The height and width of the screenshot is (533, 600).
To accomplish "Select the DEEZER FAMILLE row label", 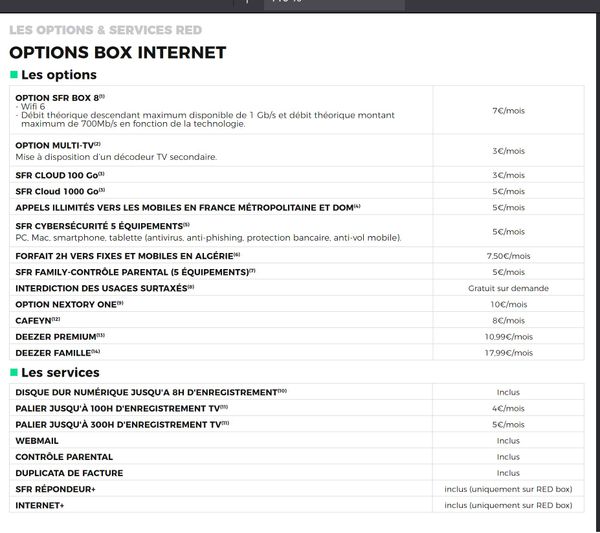I will [x=57, y=352].
